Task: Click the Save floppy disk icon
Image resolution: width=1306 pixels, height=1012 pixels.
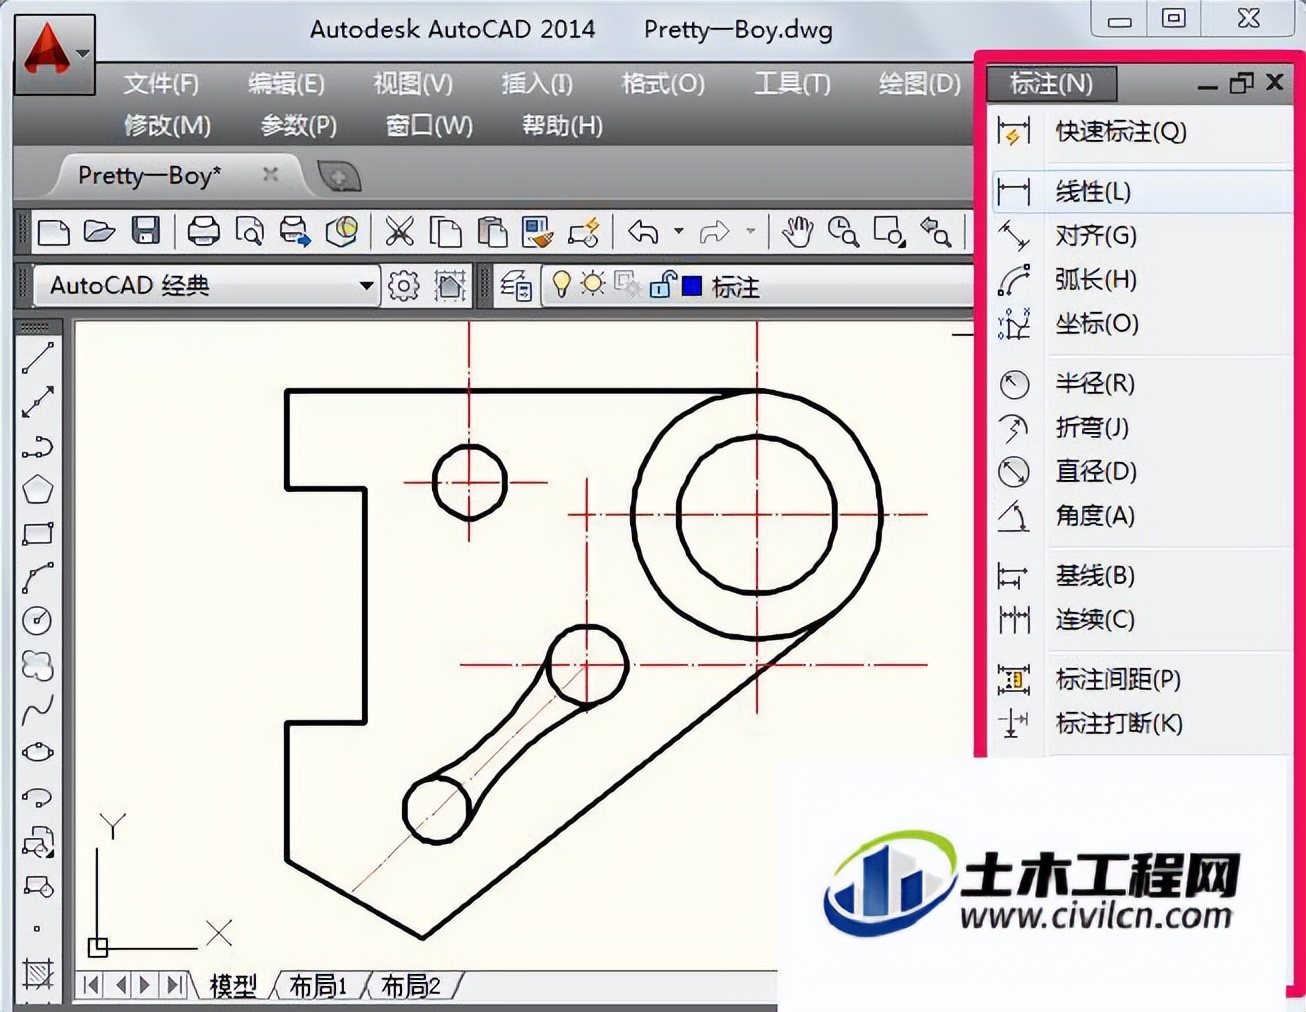Action: pyautogui.click(x=146, y=232)
